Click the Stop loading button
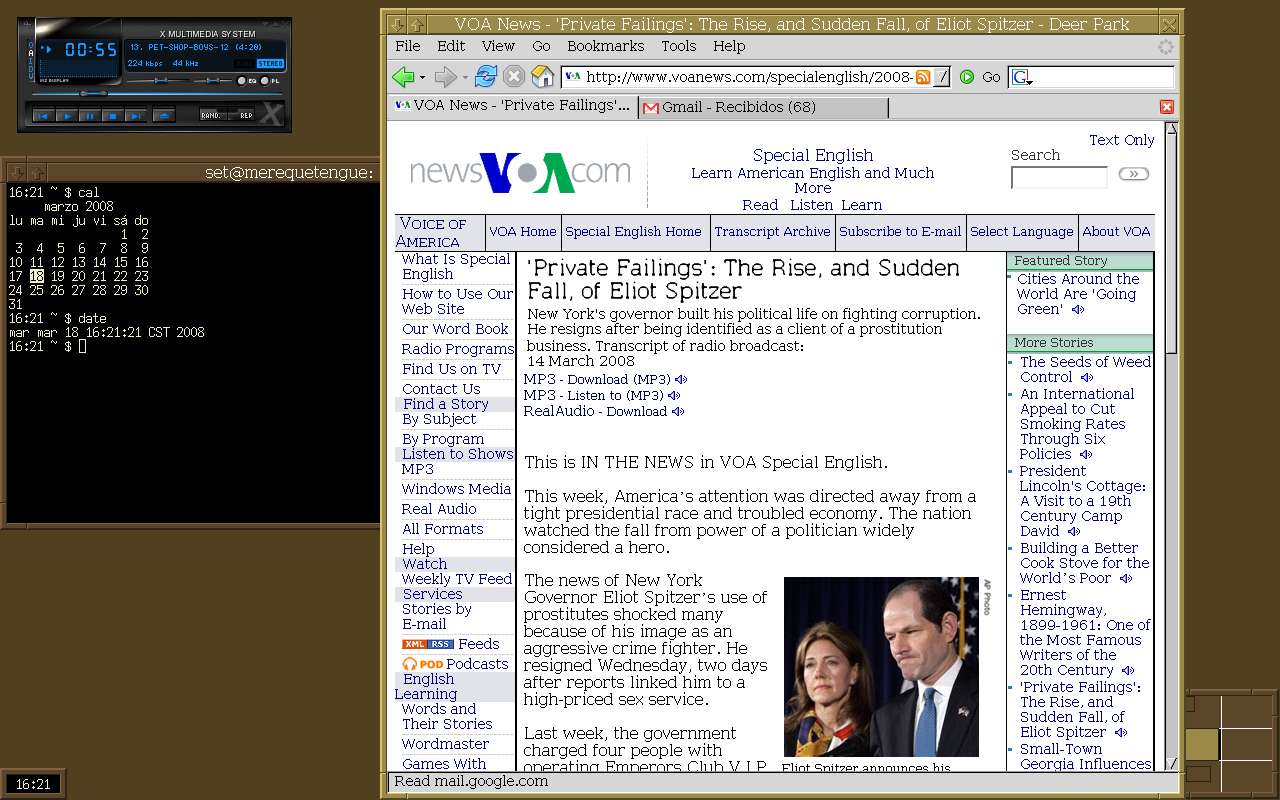Screen dimensions: 1280x800 pyautogui.click(x=514, y=77)
